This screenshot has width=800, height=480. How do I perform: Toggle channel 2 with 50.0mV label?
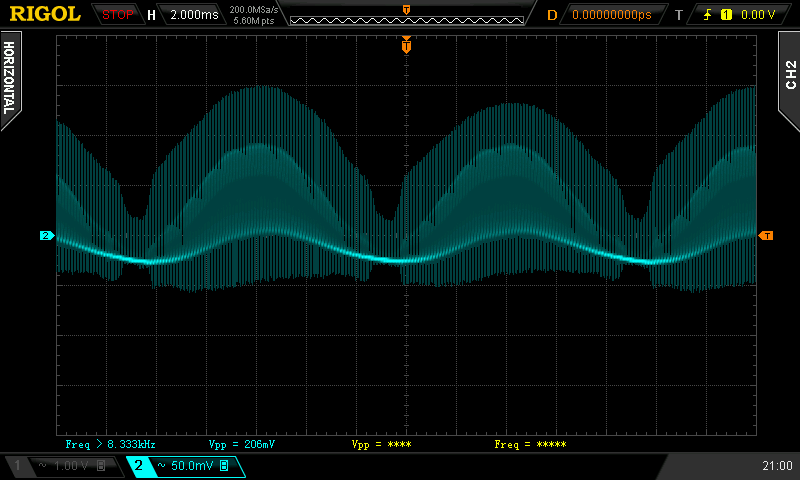coord(185,466)
